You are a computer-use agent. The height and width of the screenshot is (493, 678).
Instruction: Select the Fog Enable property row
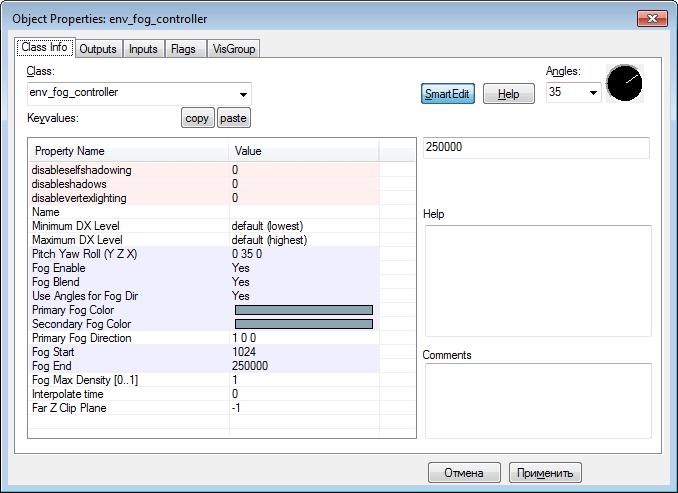[x=130, y=268]
